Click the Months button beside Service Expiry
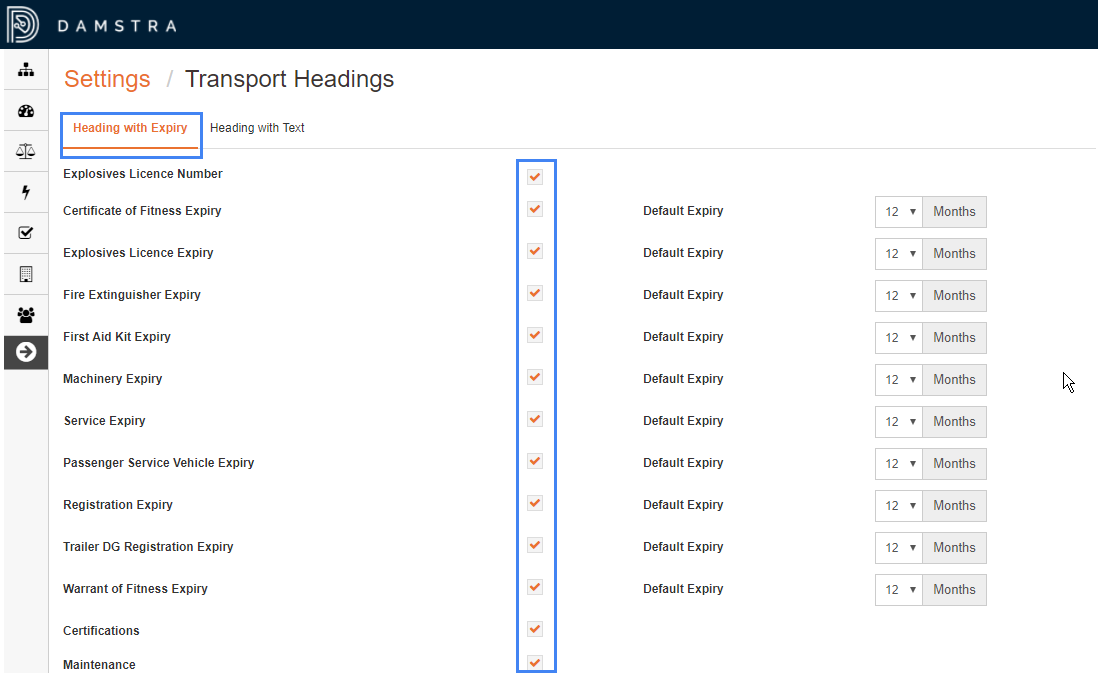The height and width of the screenshot is (673, 1098). [x=954, y=421]
